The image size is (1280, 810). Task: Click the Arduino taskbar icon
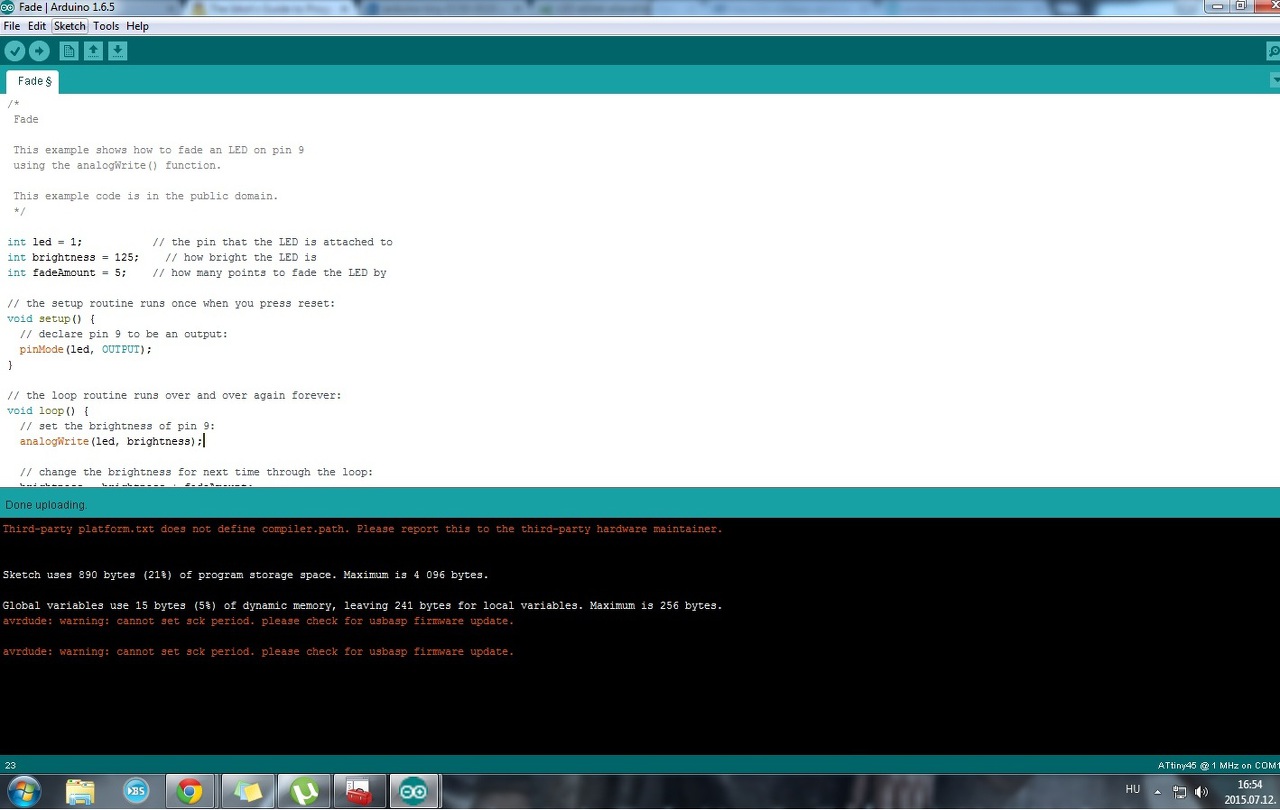[414, 792]
